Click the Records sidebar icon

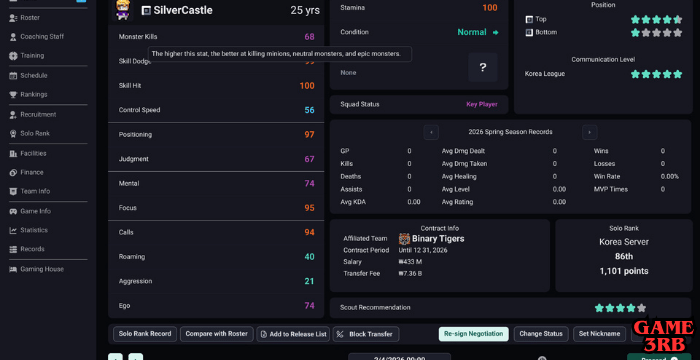[x=13, y=249]
